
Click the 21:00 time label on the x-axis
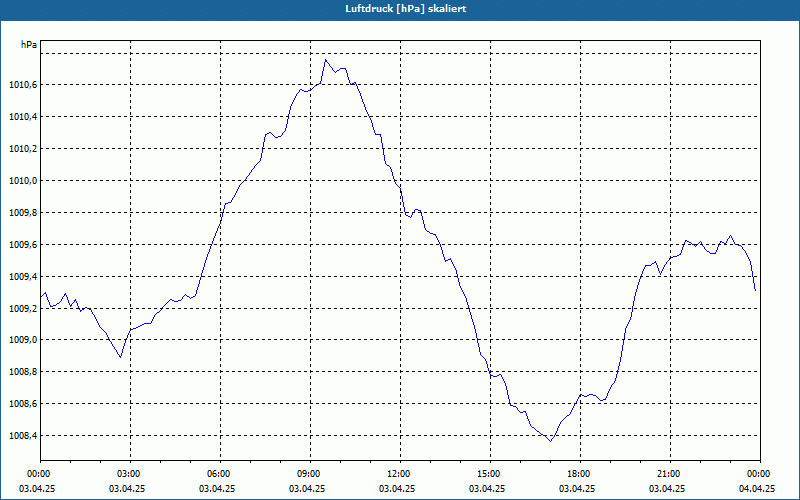(670, 474)
